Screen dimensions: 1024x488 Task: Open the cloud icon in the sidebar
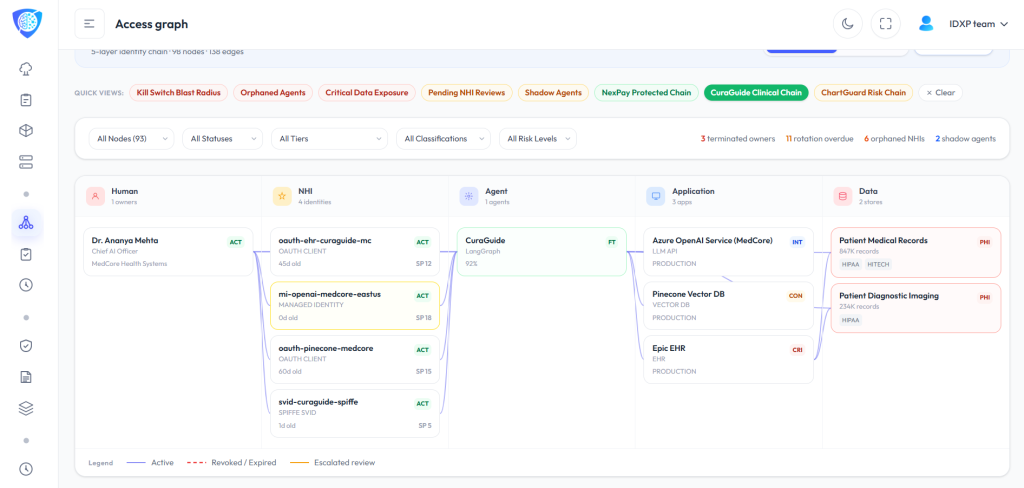pyautogui.click(x=26, y=69)
